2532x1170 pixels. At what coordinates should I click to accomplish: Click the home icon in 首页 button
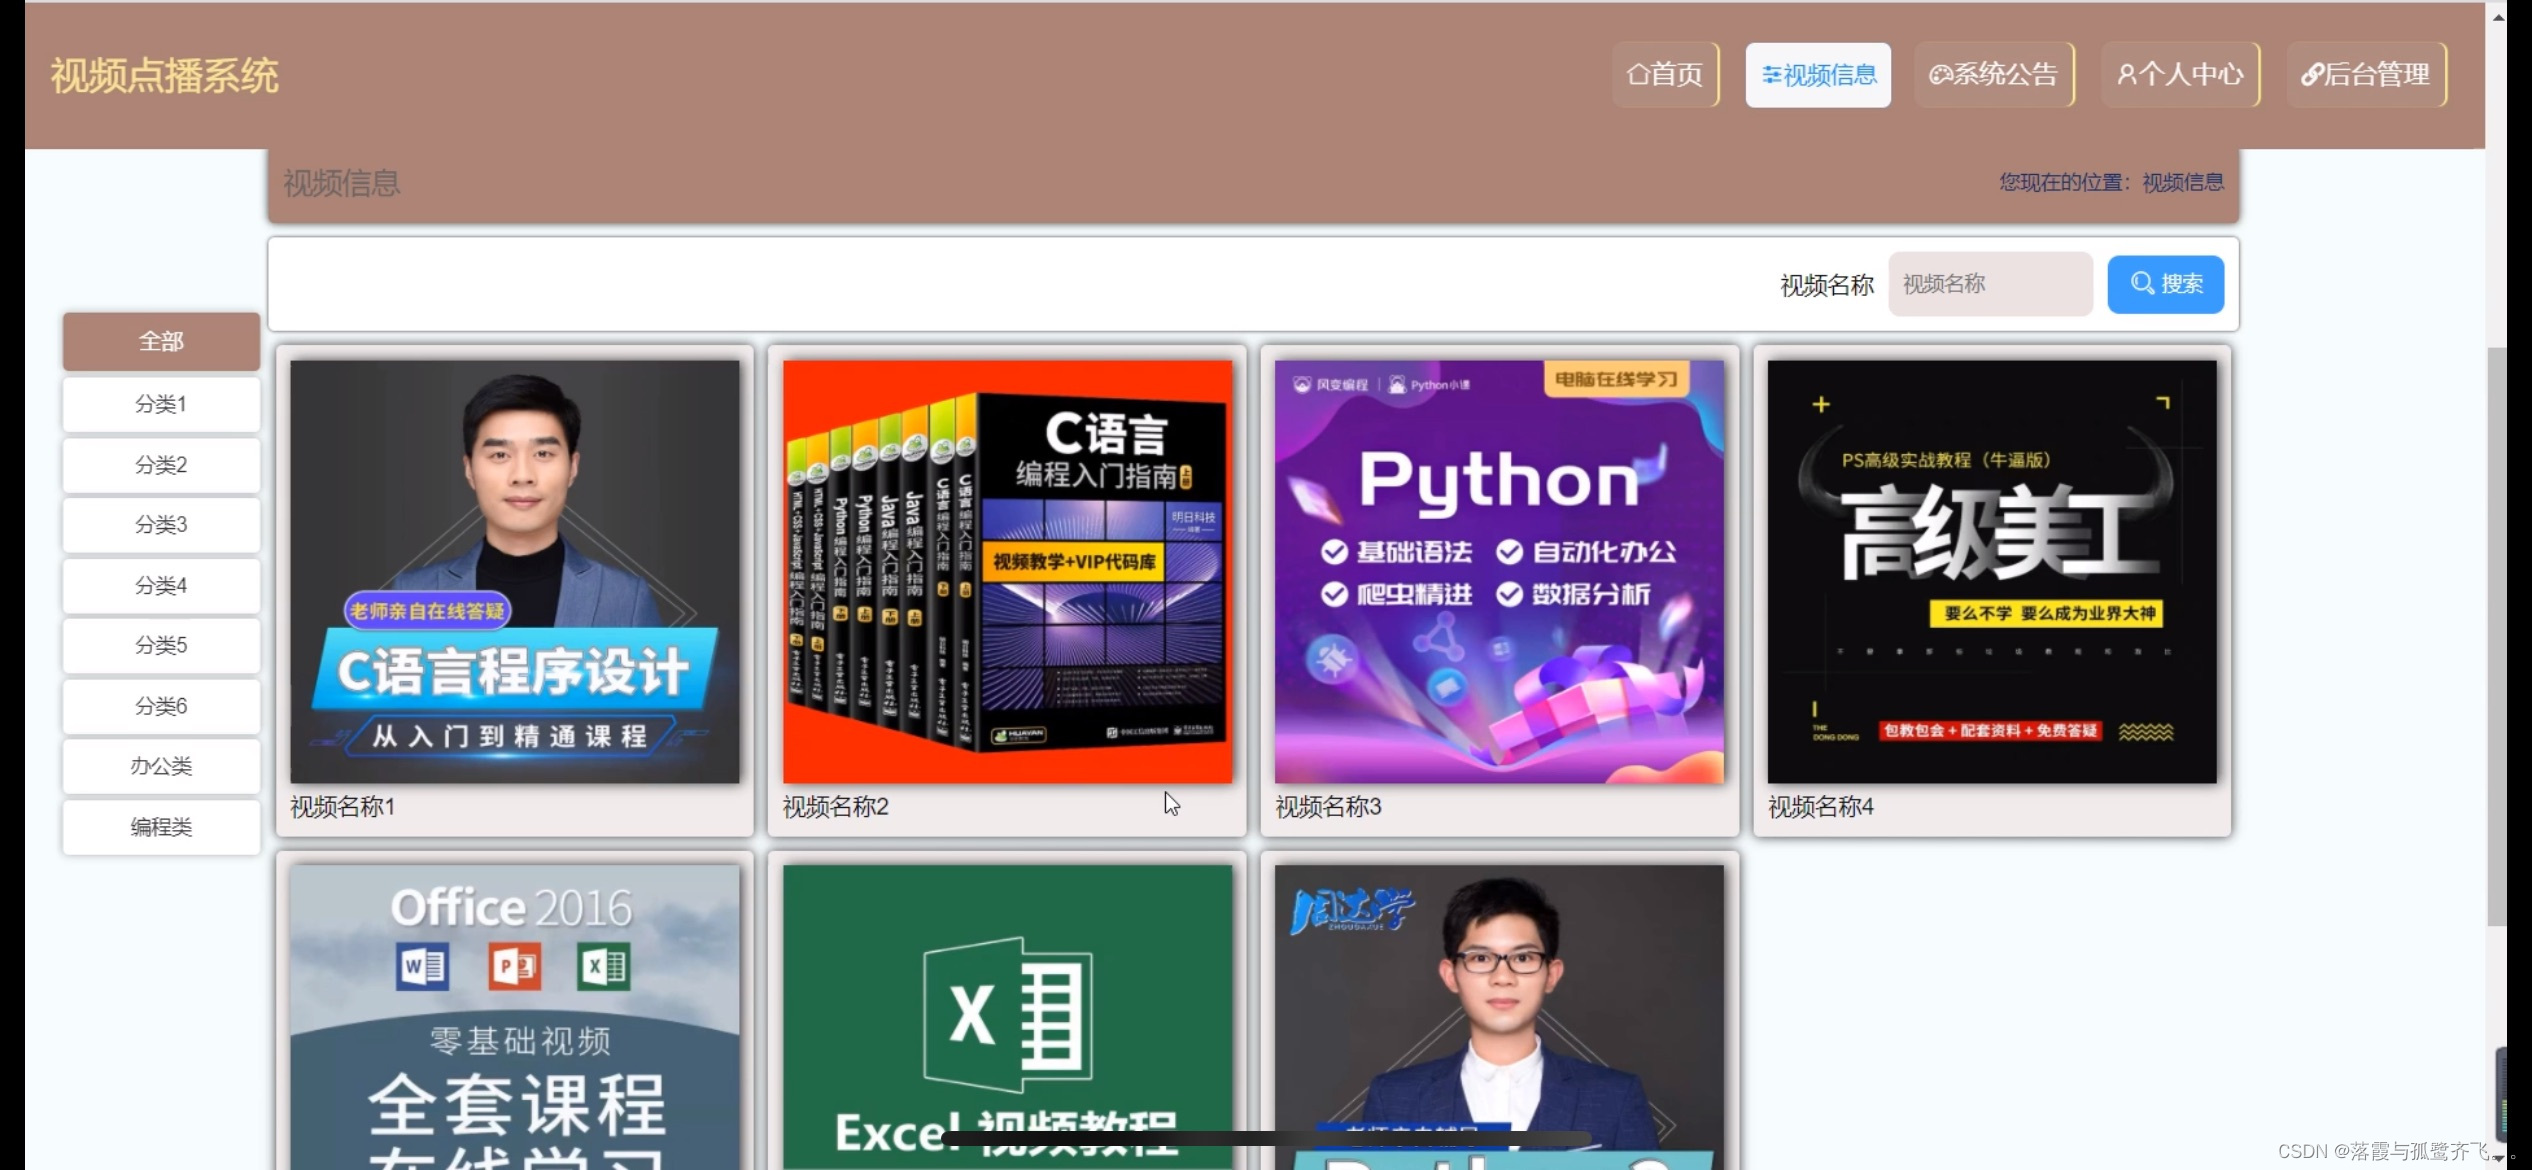tap(1638, 75)
